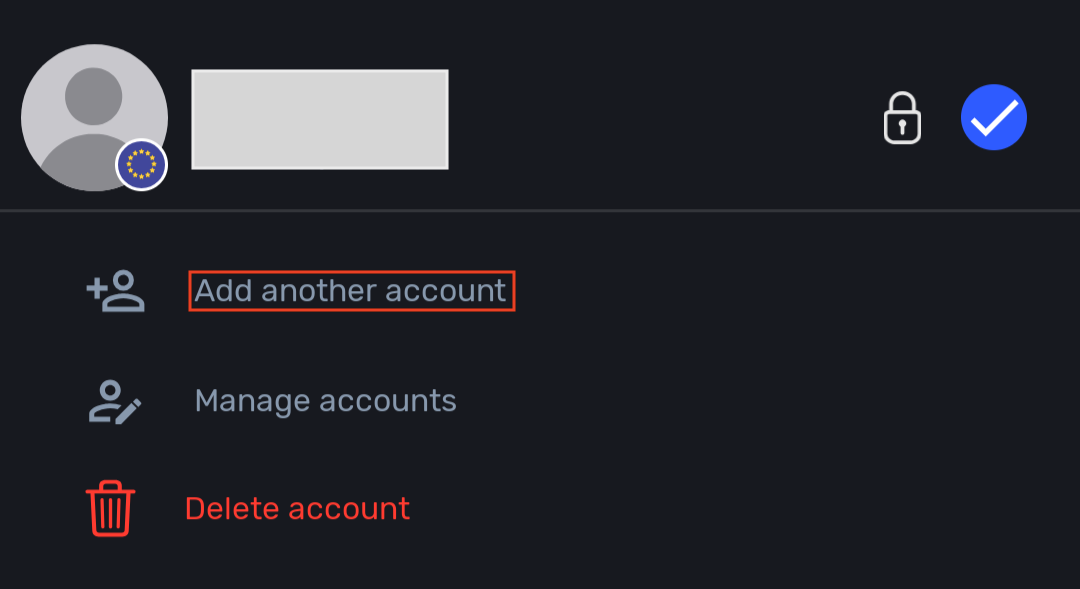Select the current account's circular check indicator
The image size is (1080, 589).
(994, 118)
